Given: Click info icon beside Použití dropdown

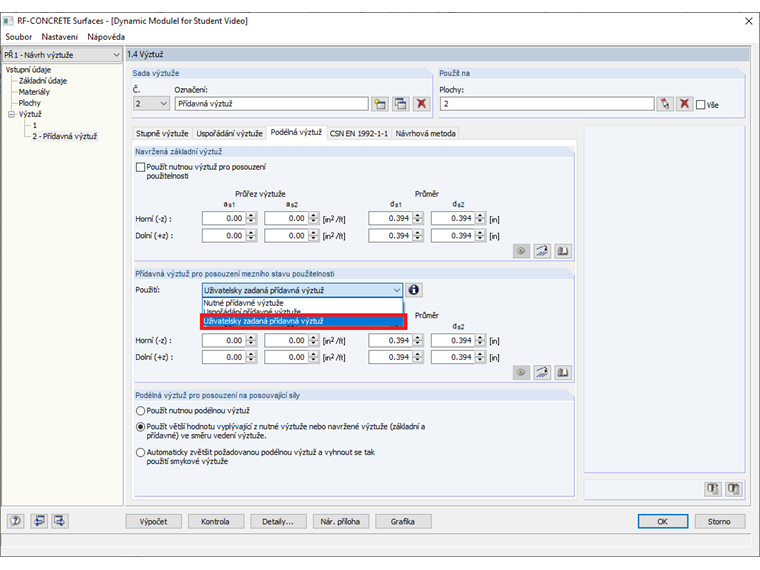Looking at the screenshot, I should 413,290.
